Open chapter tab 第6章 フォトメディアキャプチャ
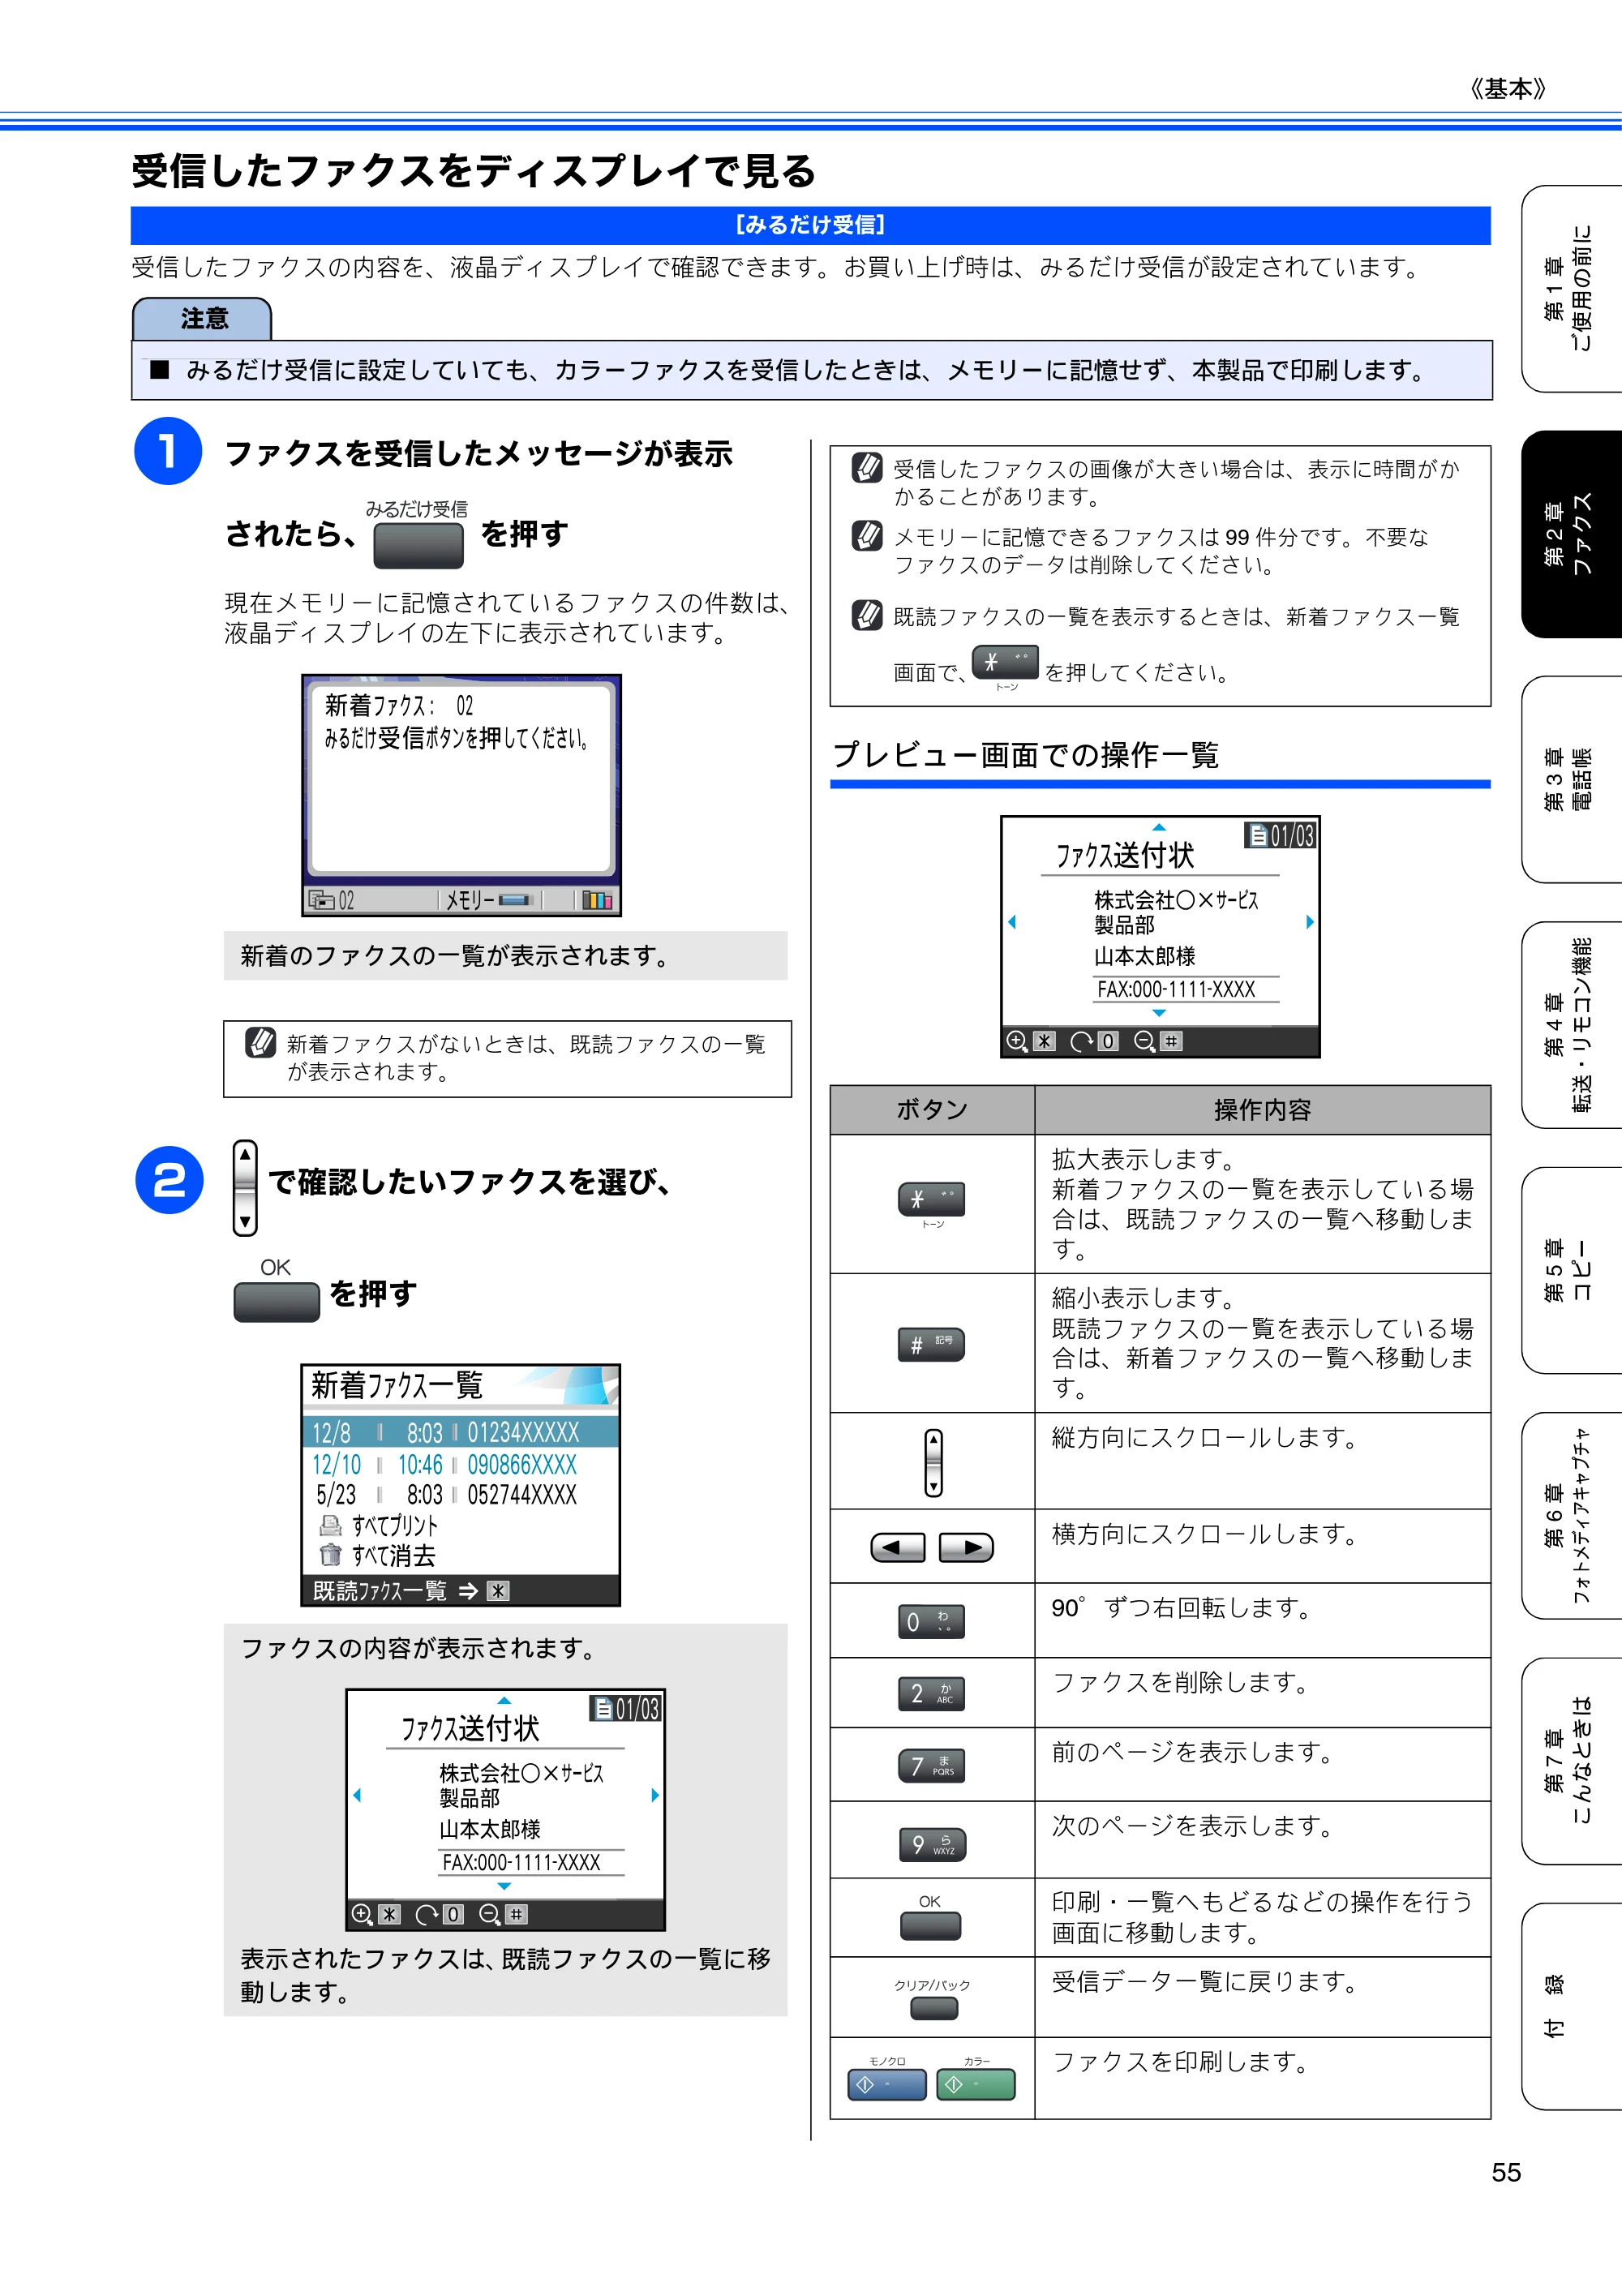The height and width of the screenshot is (2296, 1622). [1571, 1516]
